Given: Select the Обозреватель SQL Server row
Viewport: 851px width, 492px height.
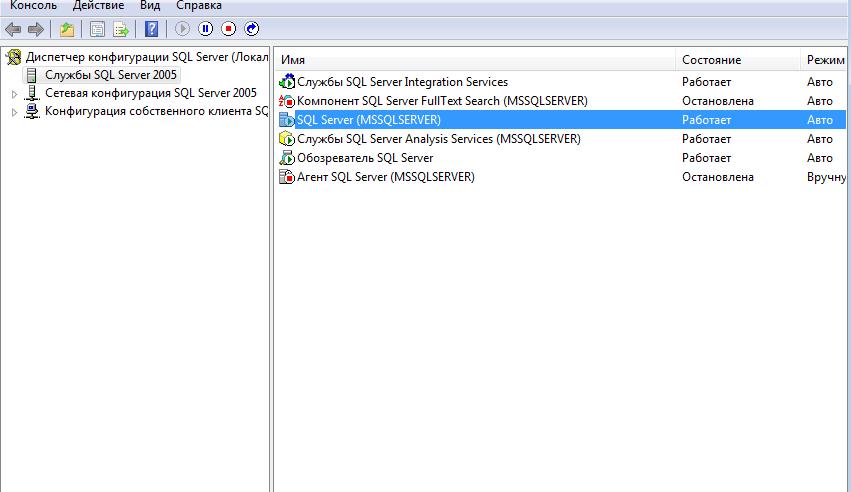Looking at the screenshot, I should tap(561, 158).
